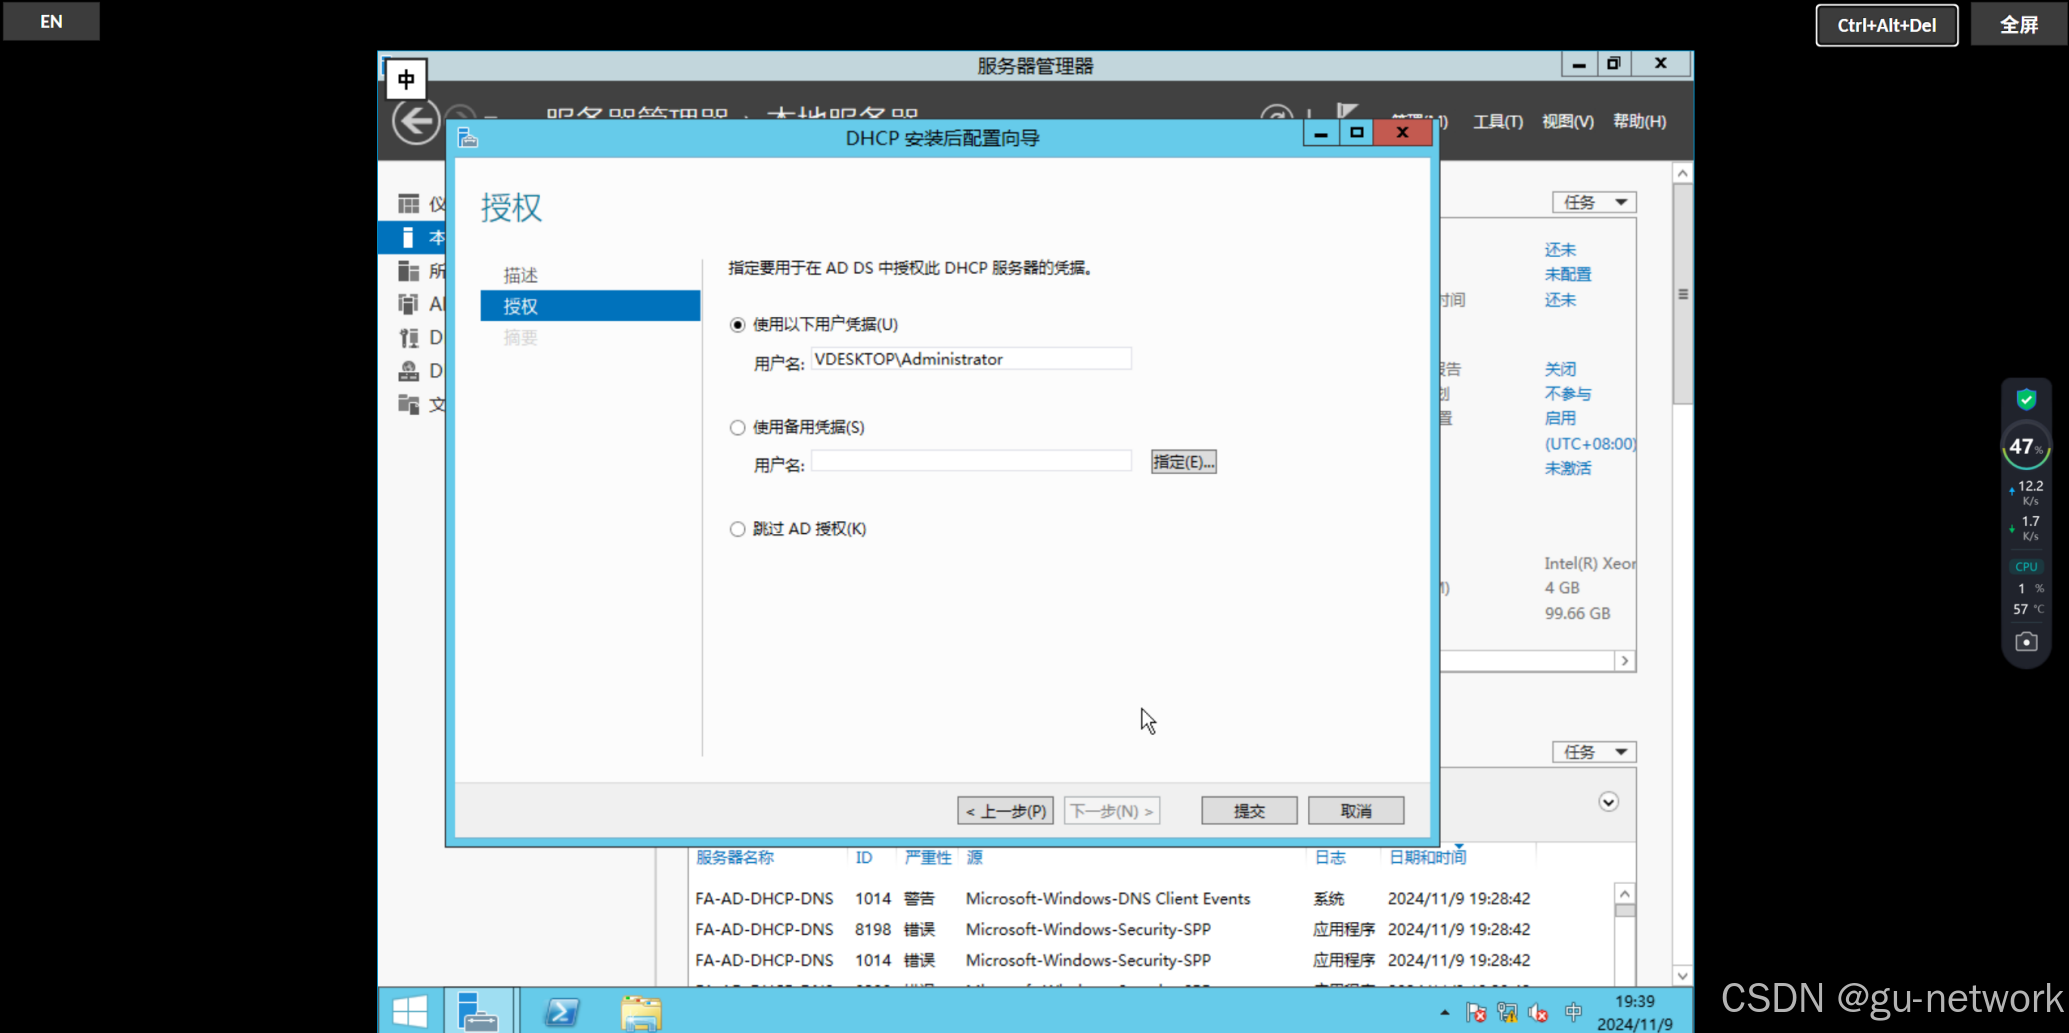The image size is (2069, 1033).
Task: Click the action center flag tray icon
Action: 1476,1013
